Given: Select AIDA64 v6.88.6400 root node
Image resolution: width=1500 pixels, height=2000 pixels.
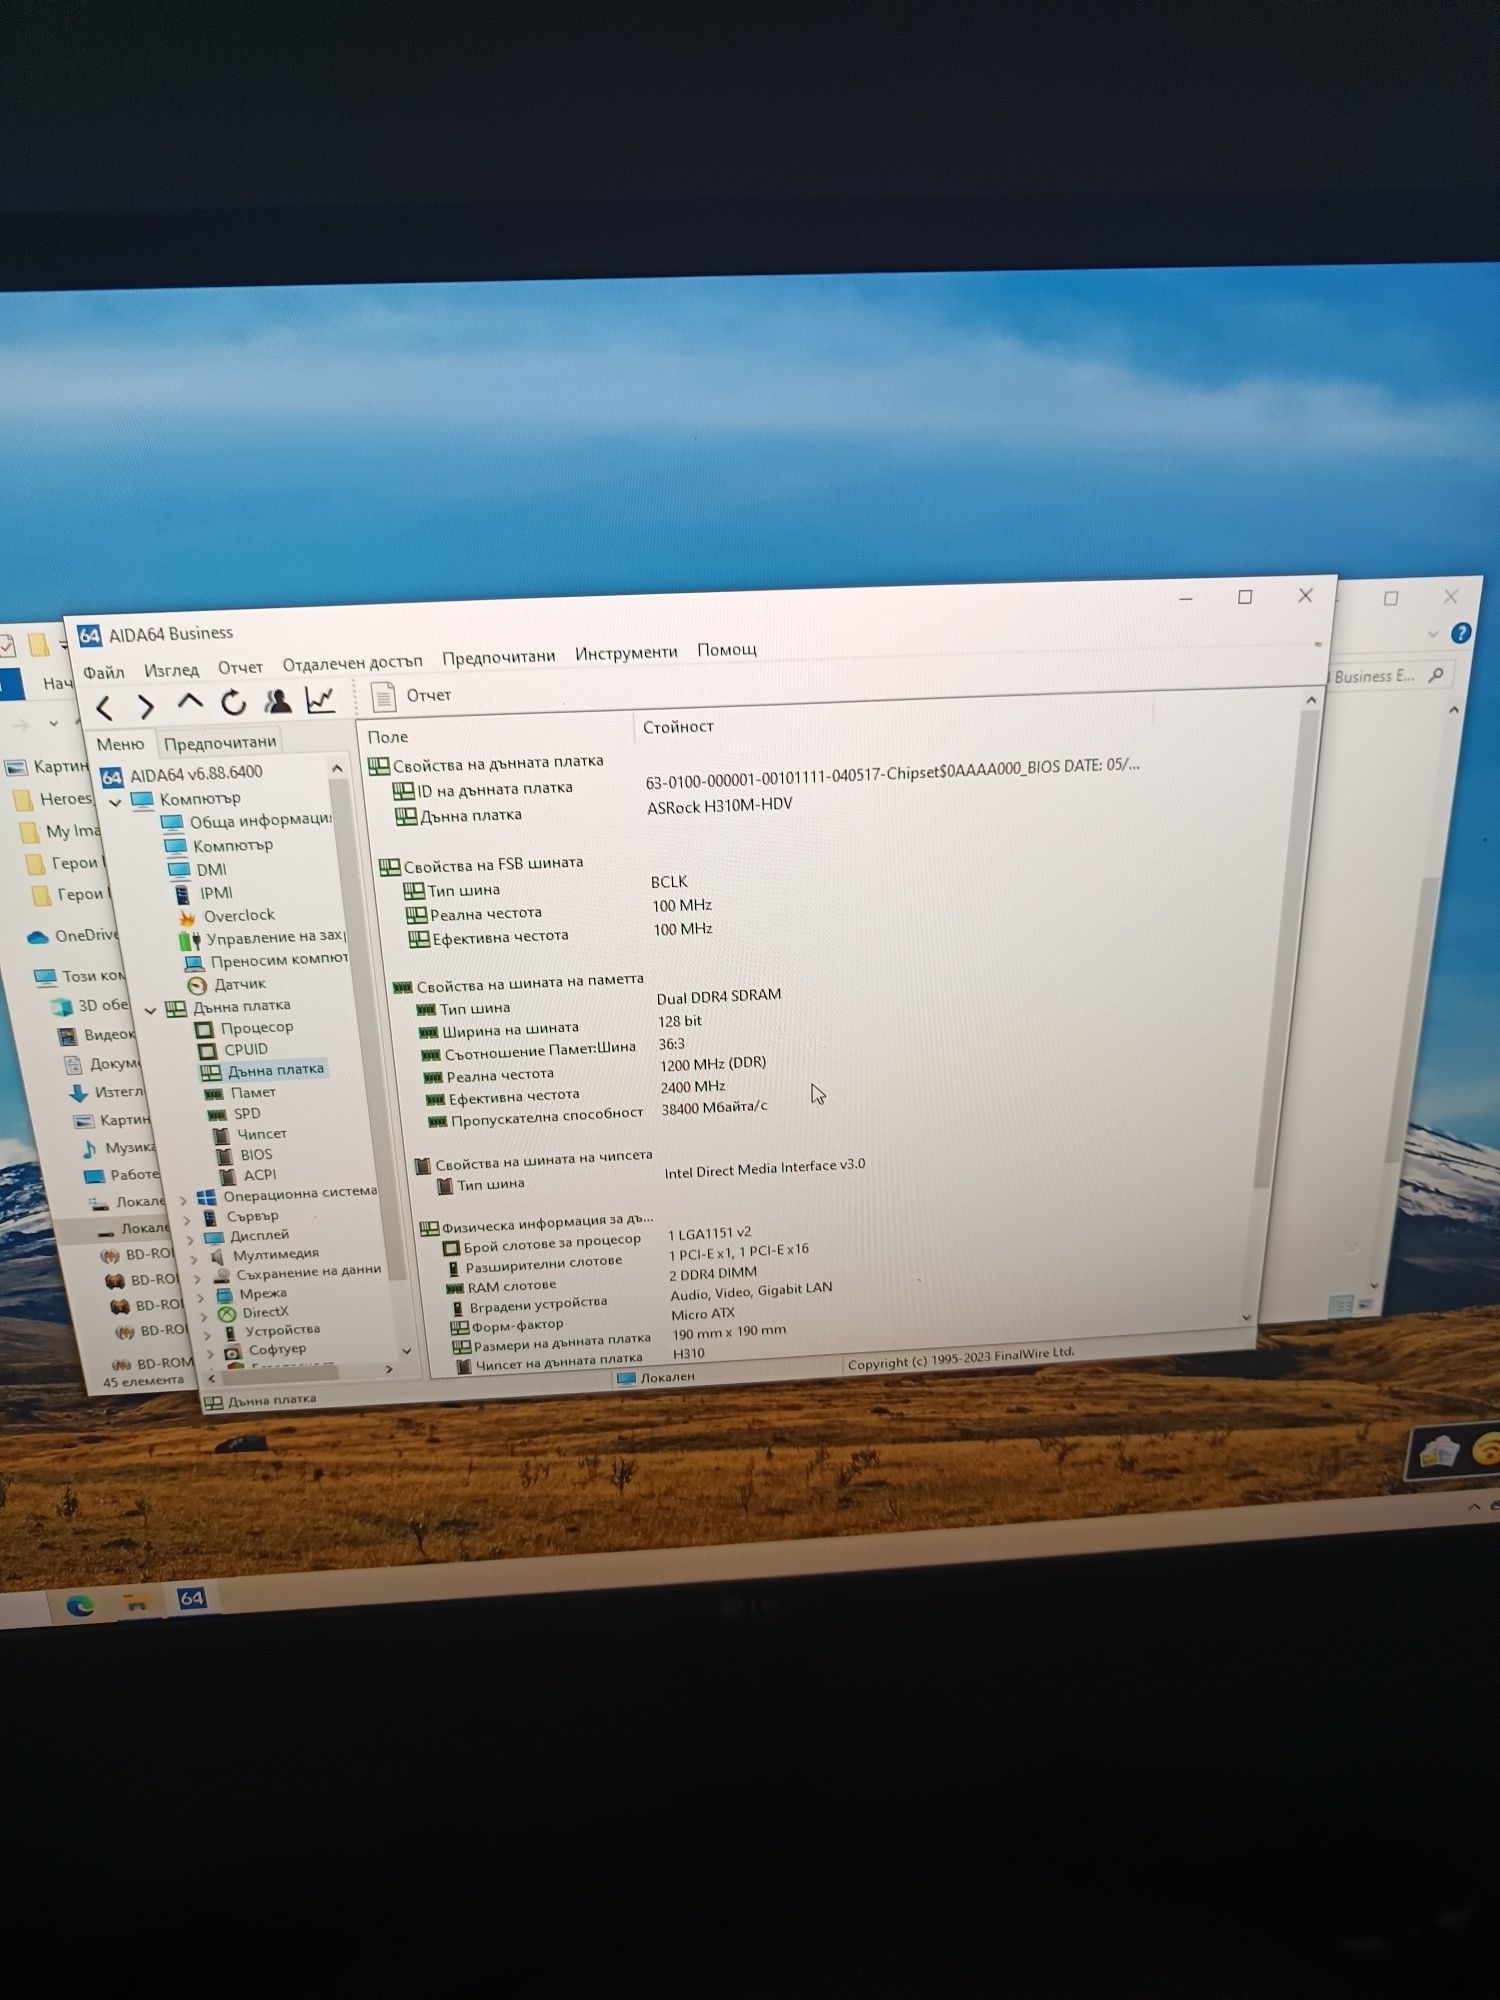Looking at the screenshot, I should click(184, 774).
